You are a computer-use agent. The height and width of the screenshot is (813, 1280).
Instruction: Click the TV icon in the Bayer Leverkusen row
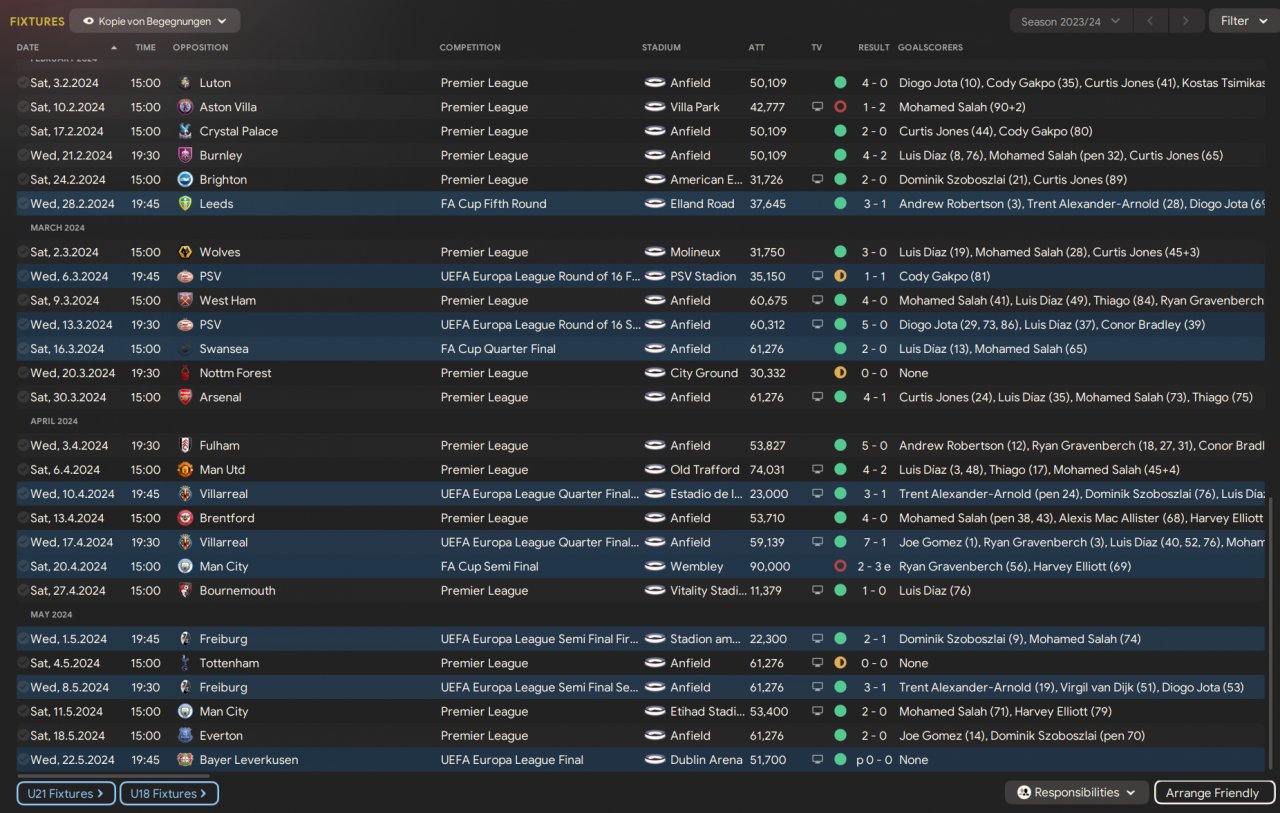click(x=817, y=760)
